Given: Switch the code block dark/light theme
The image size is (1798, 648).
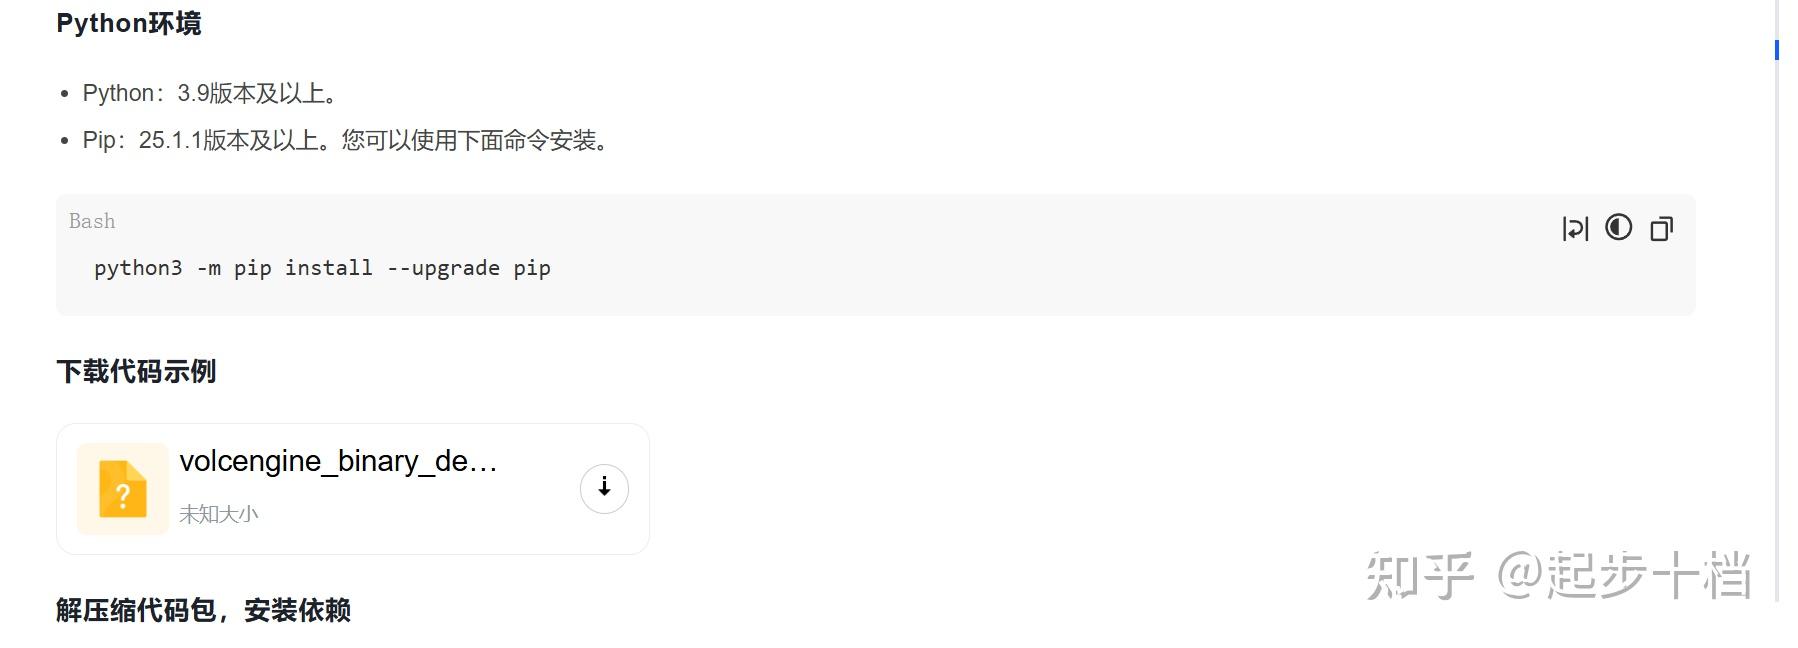Looking at the screenshot, I should coord(1618,228).
